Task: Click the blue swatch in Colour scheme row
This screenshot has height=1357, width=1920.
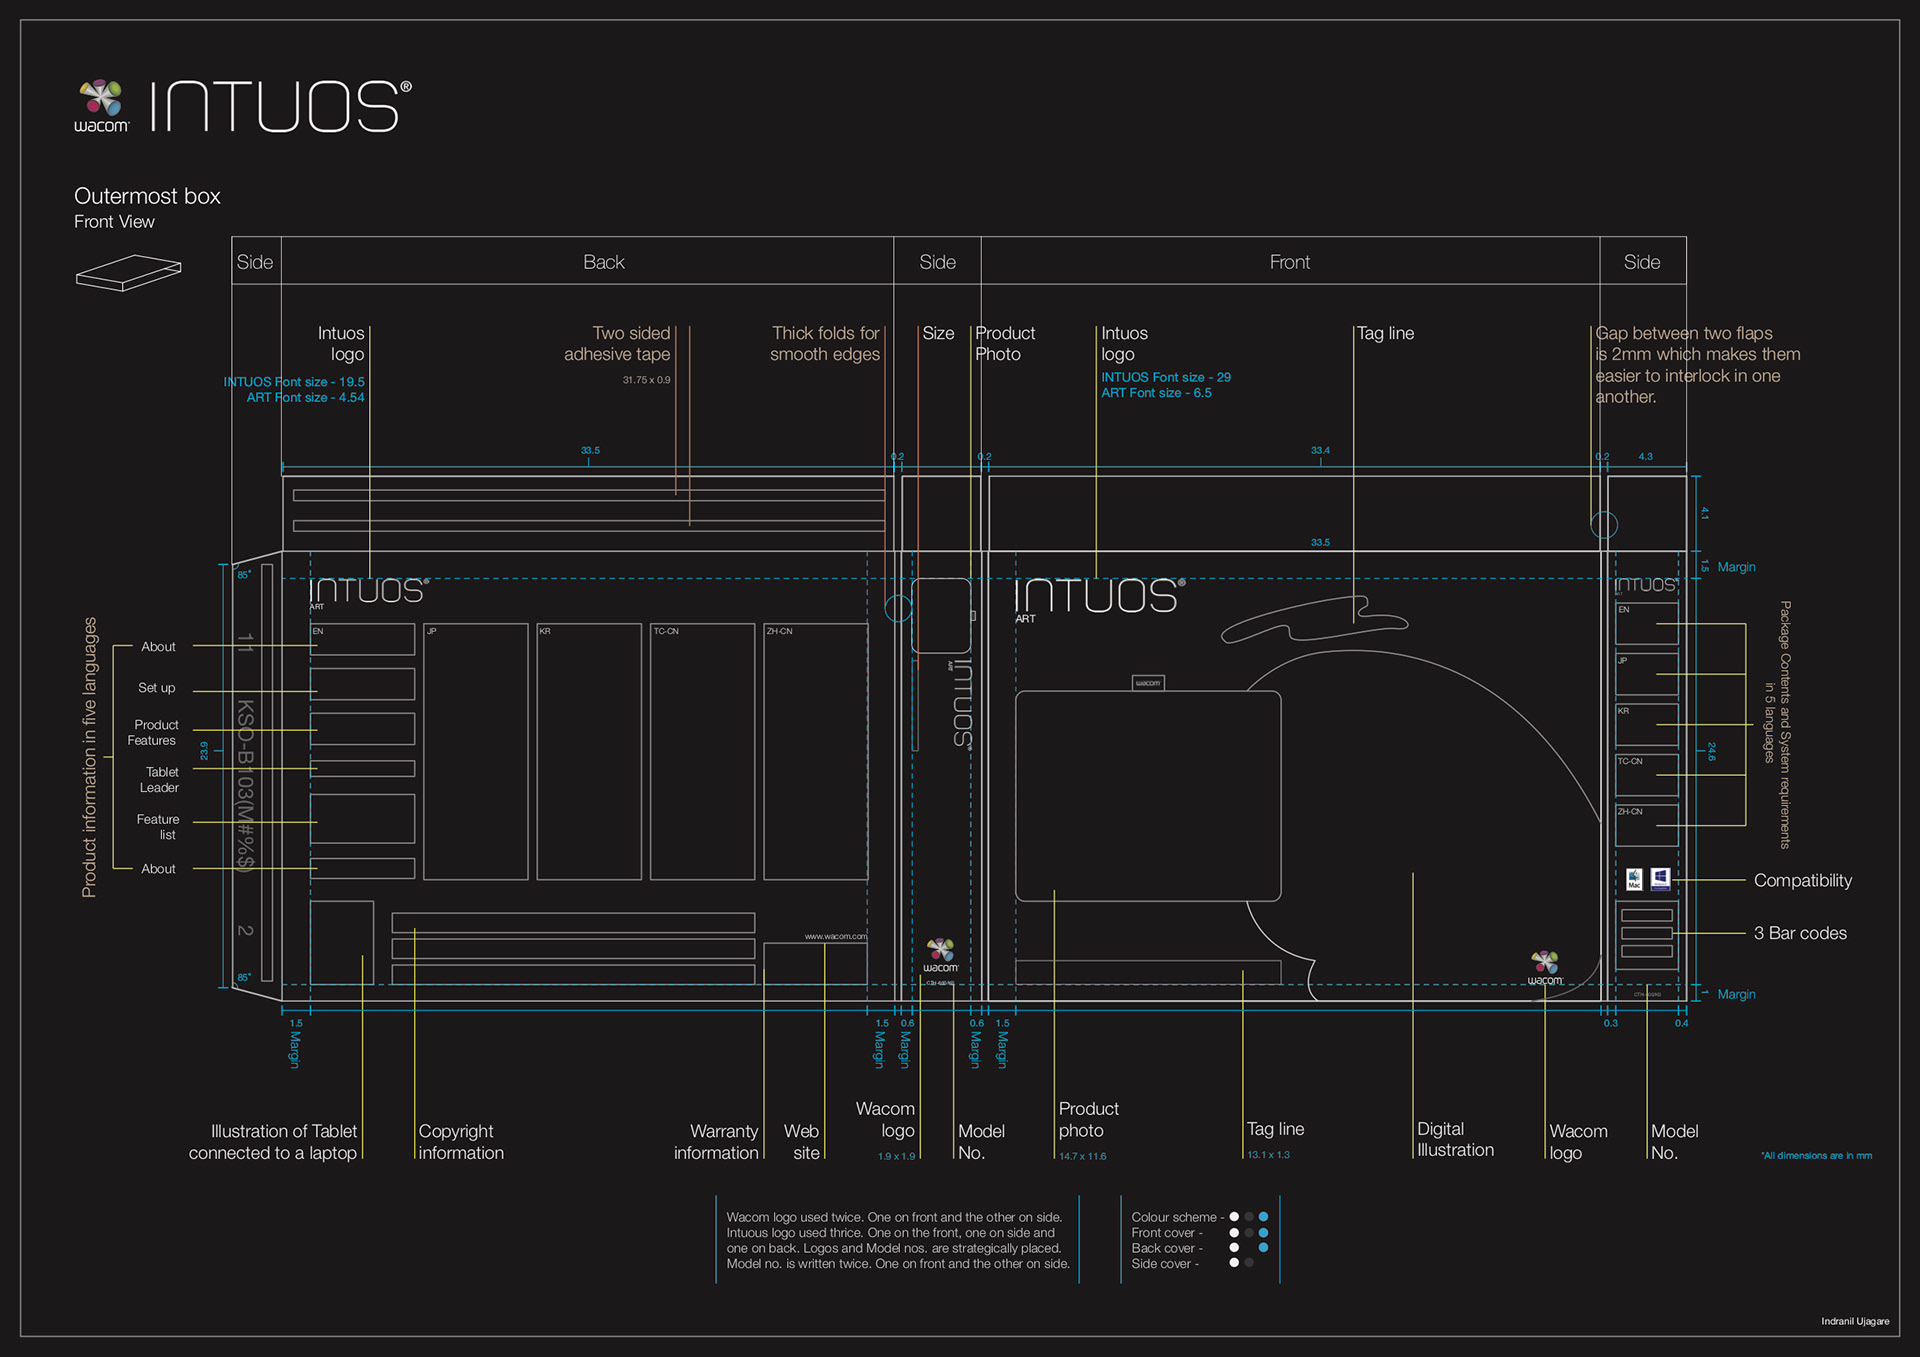Action: (1263, 1217)
